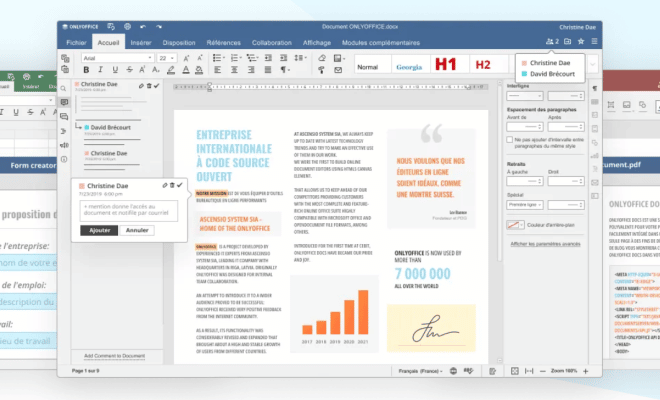Image resolution: width=660 pixels, height=400 pixels.
Task: Click the Copy style paint roller icon
Action: 321,70
